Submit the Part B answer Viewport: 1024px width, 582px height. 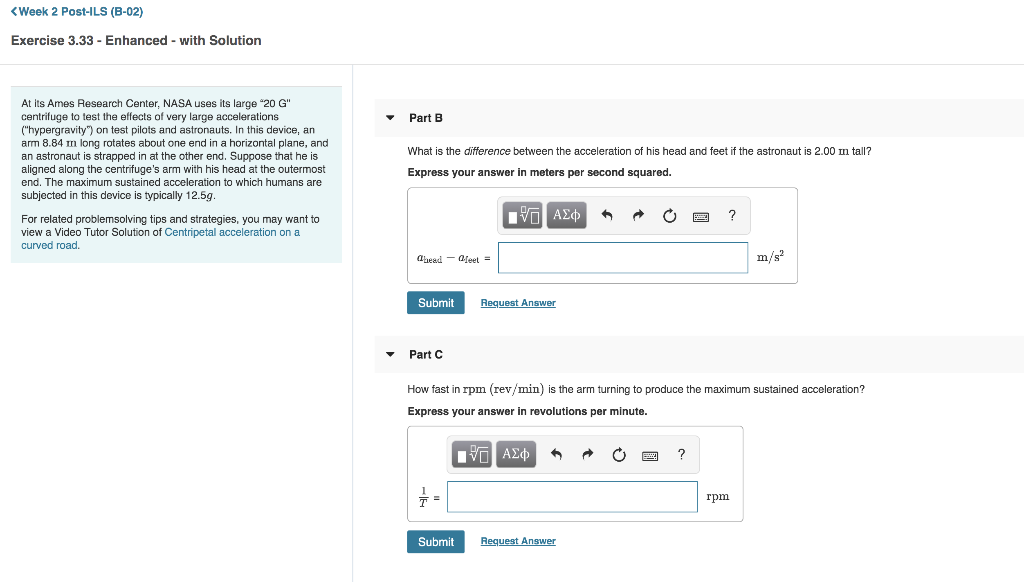point(435,302)
